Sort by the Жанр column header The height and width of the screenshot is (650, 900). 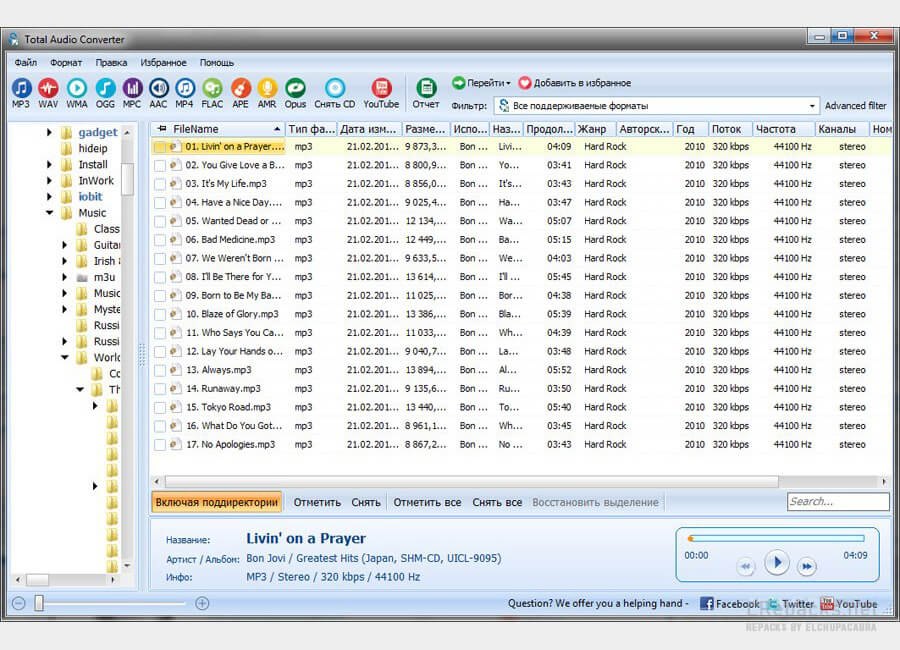[596, 129]
